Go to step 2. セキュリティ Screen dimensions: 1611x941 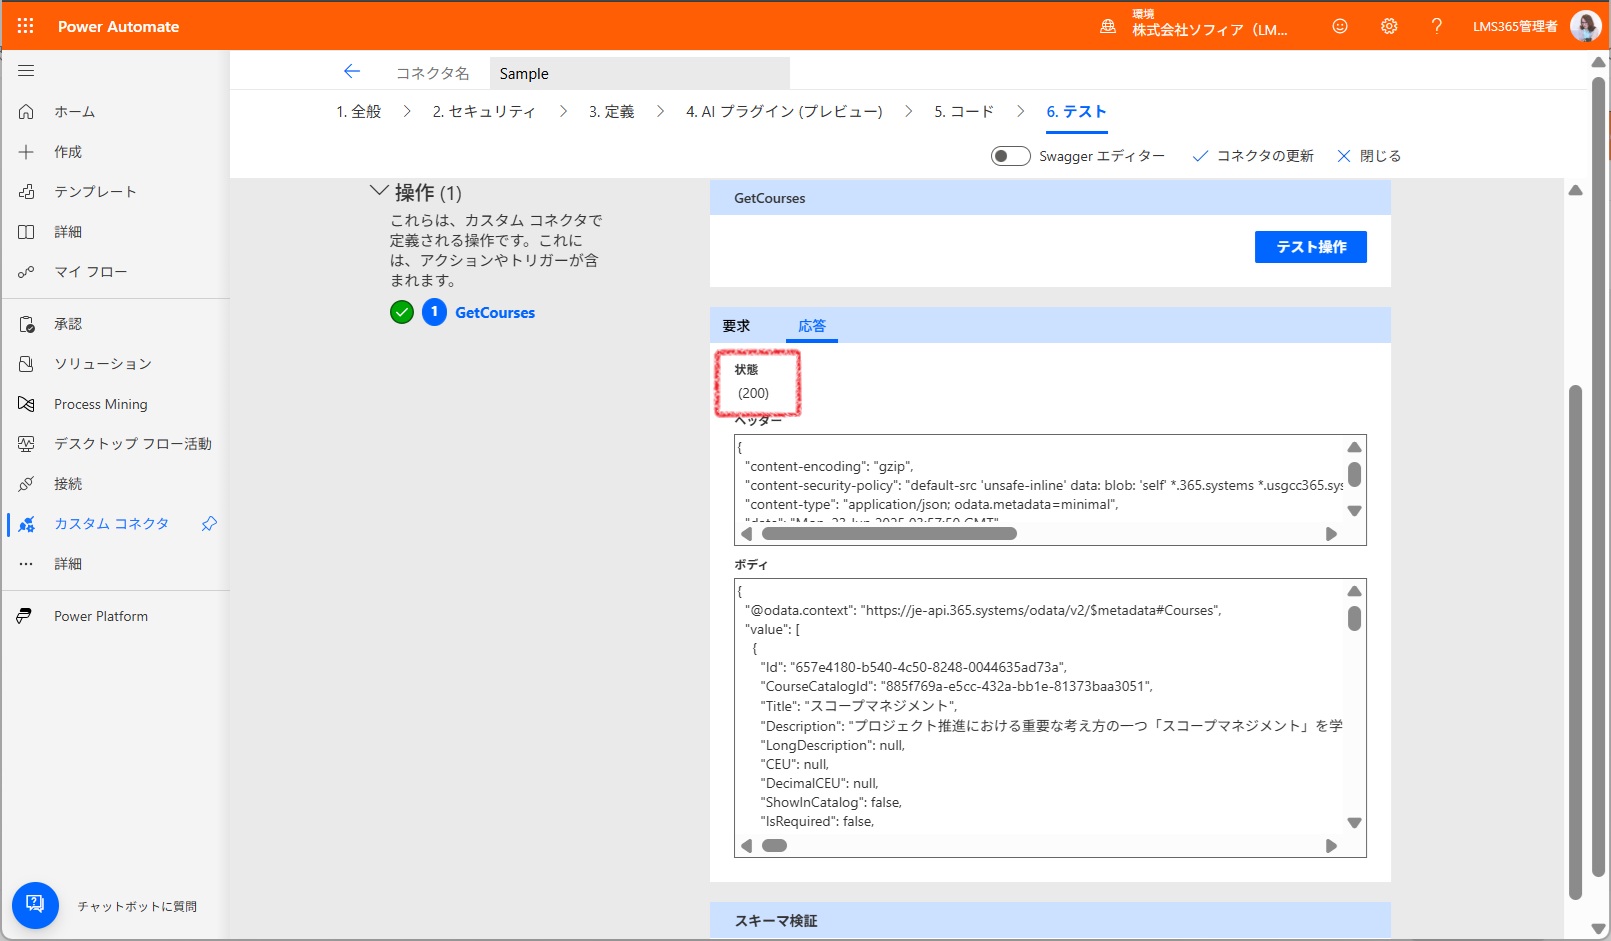(x=484, y=112)
